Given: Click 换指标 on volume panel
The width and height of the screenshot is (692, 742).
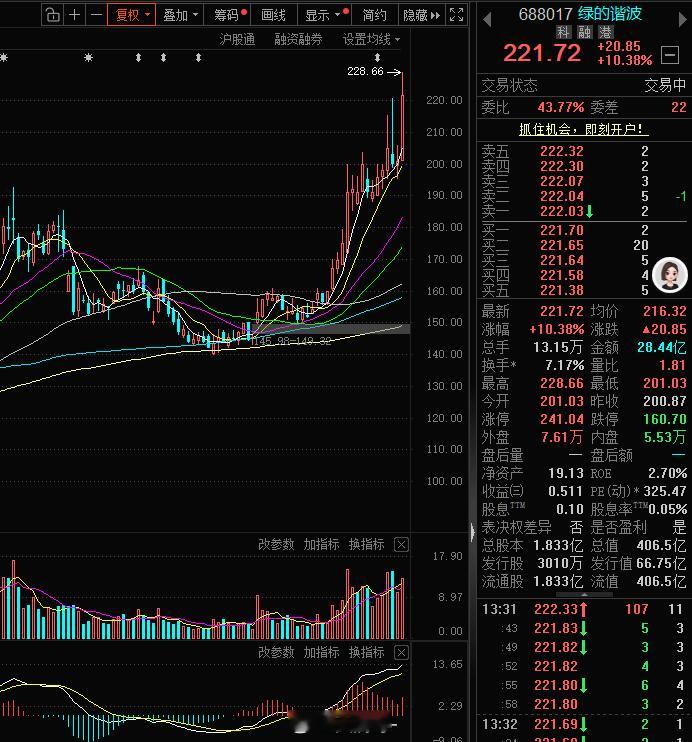Looking at the screenshot, I should point(366,544).
